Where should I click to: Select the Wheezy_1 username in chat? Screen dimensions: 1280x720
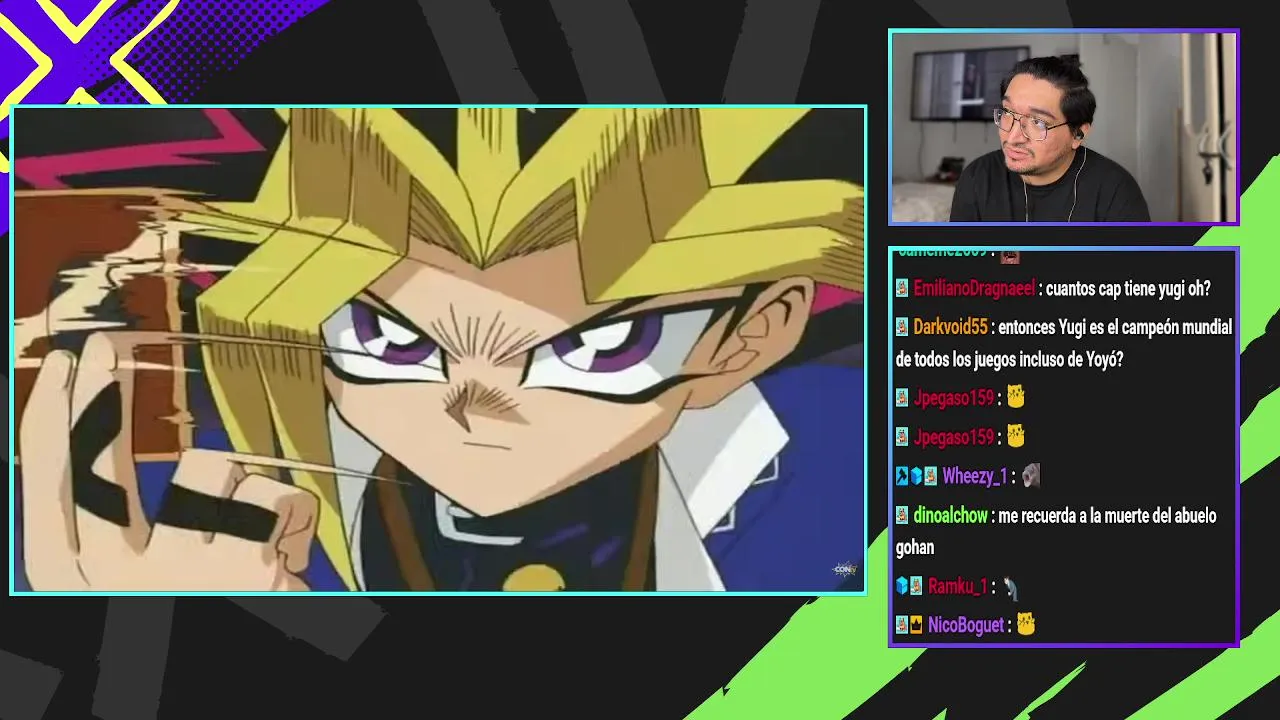(x=975, y=477)
